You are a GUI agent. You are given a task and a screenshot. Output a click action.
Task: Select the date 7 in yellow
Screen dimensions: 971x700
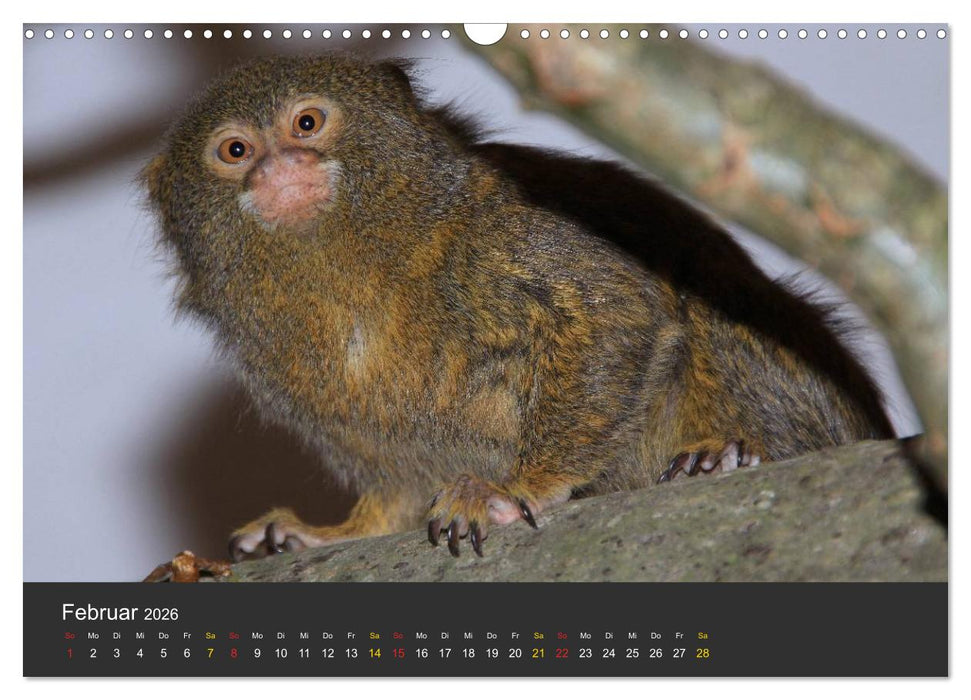coord(210,652)
